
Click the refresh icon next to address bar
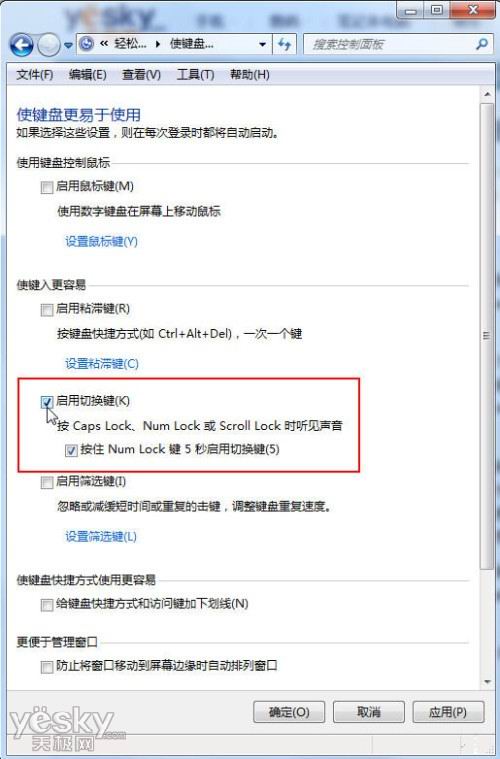[285, 45]
